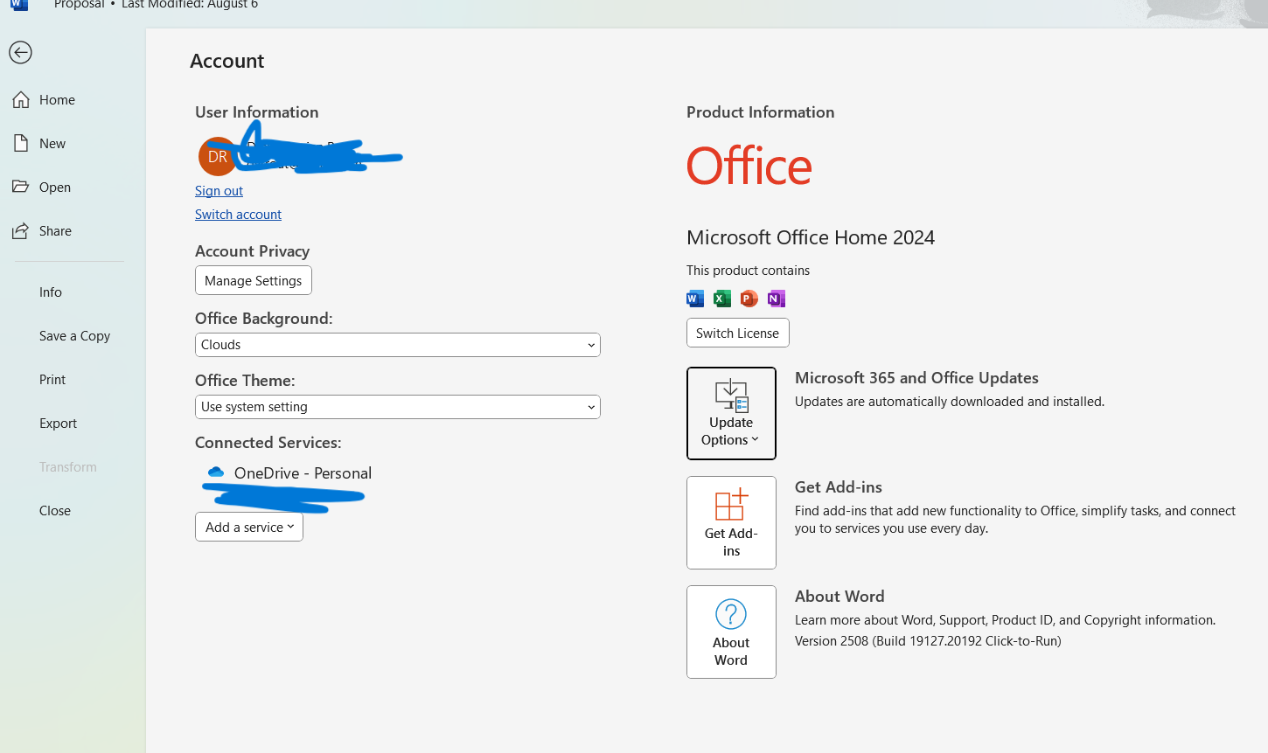Viewport: 1268px width, 753px height.
Task: Click the OneDrive - Personal service entry
Action: [x=289, y=473]
